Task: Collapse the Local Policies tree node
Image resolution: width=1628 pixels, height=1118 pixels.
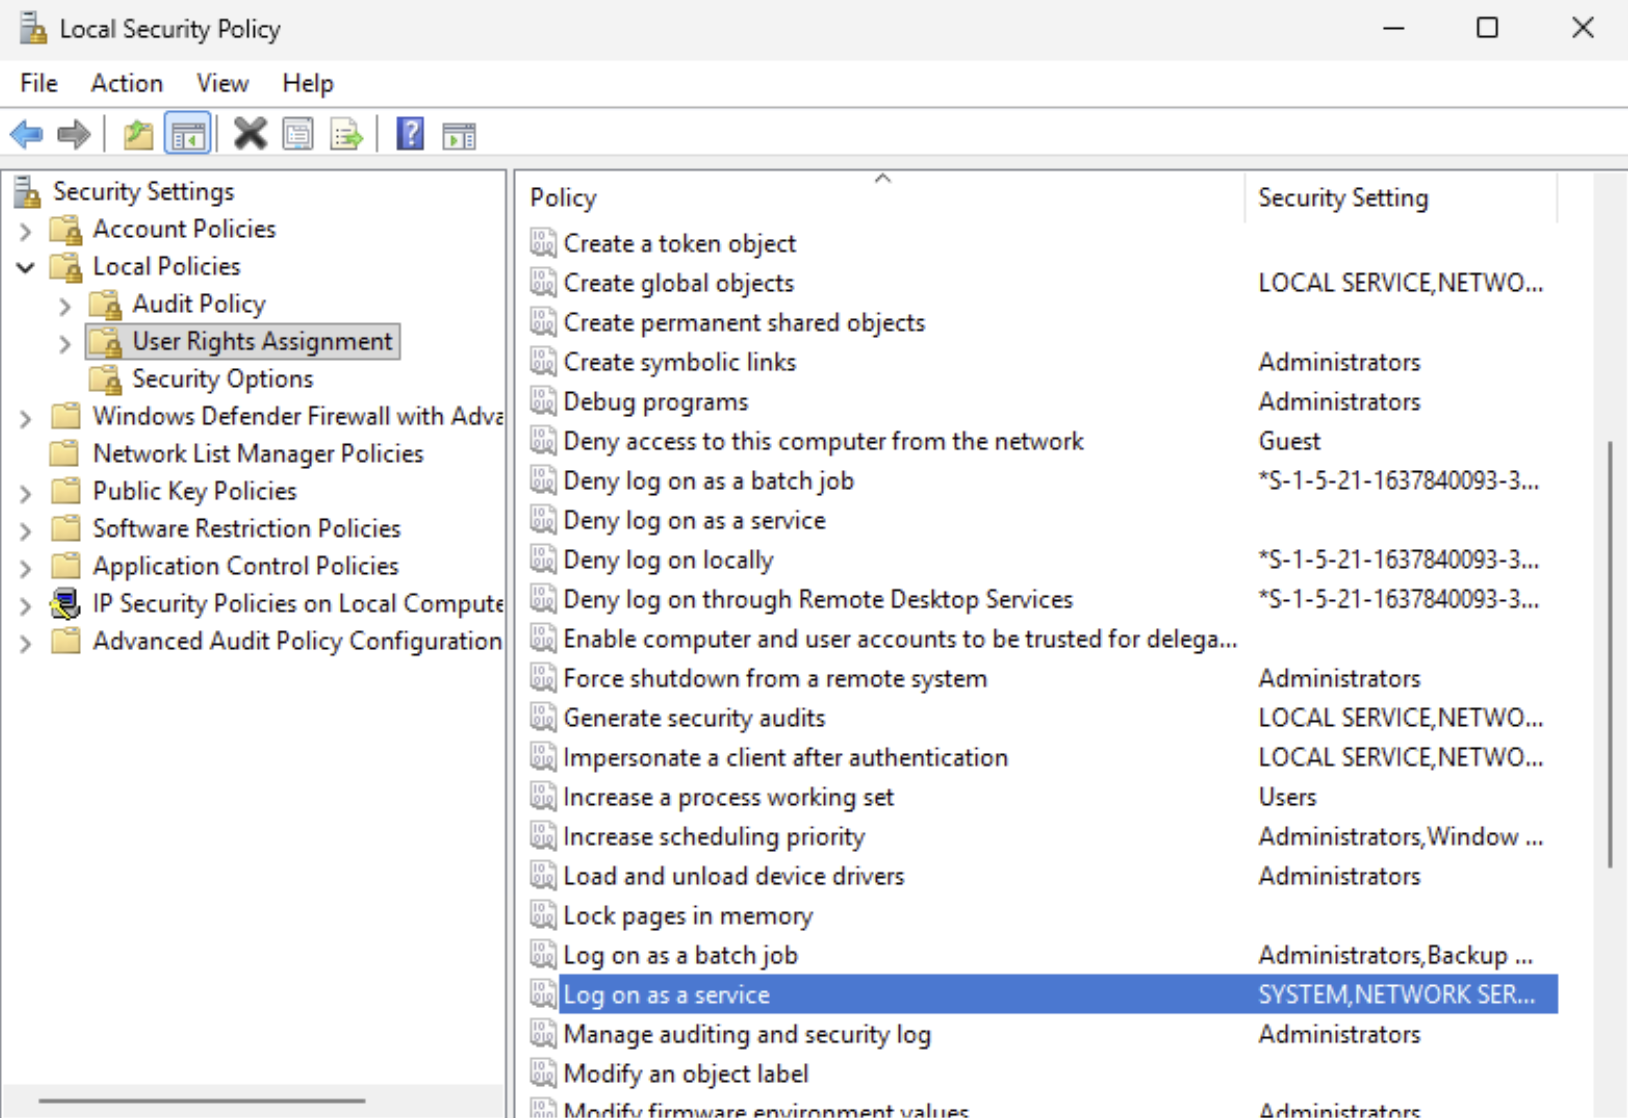Action: (26, 267)
